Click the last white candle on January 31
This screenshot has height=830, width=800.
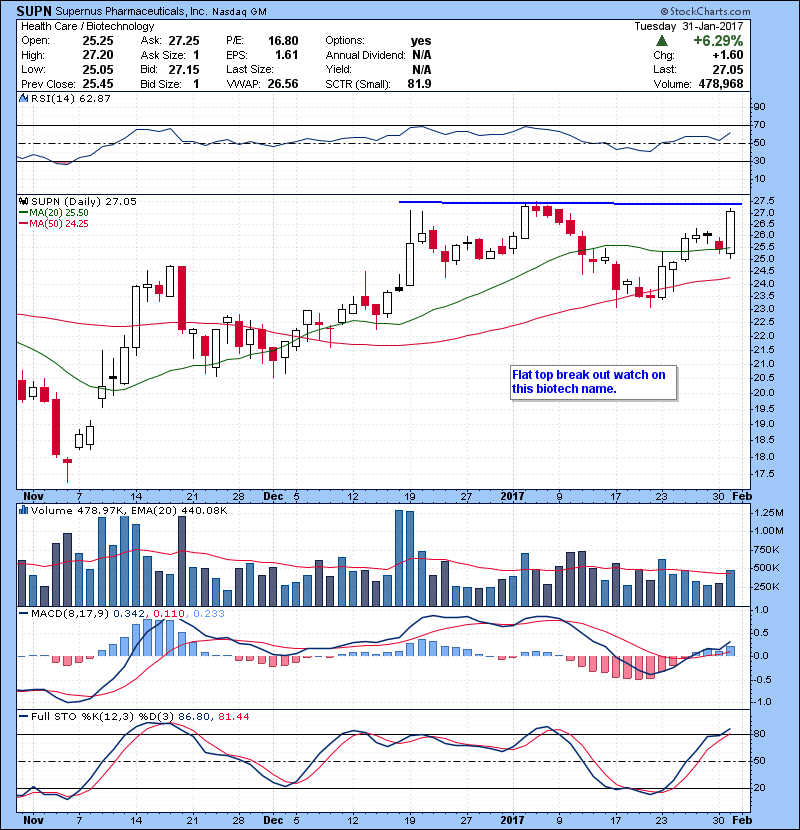730,232
